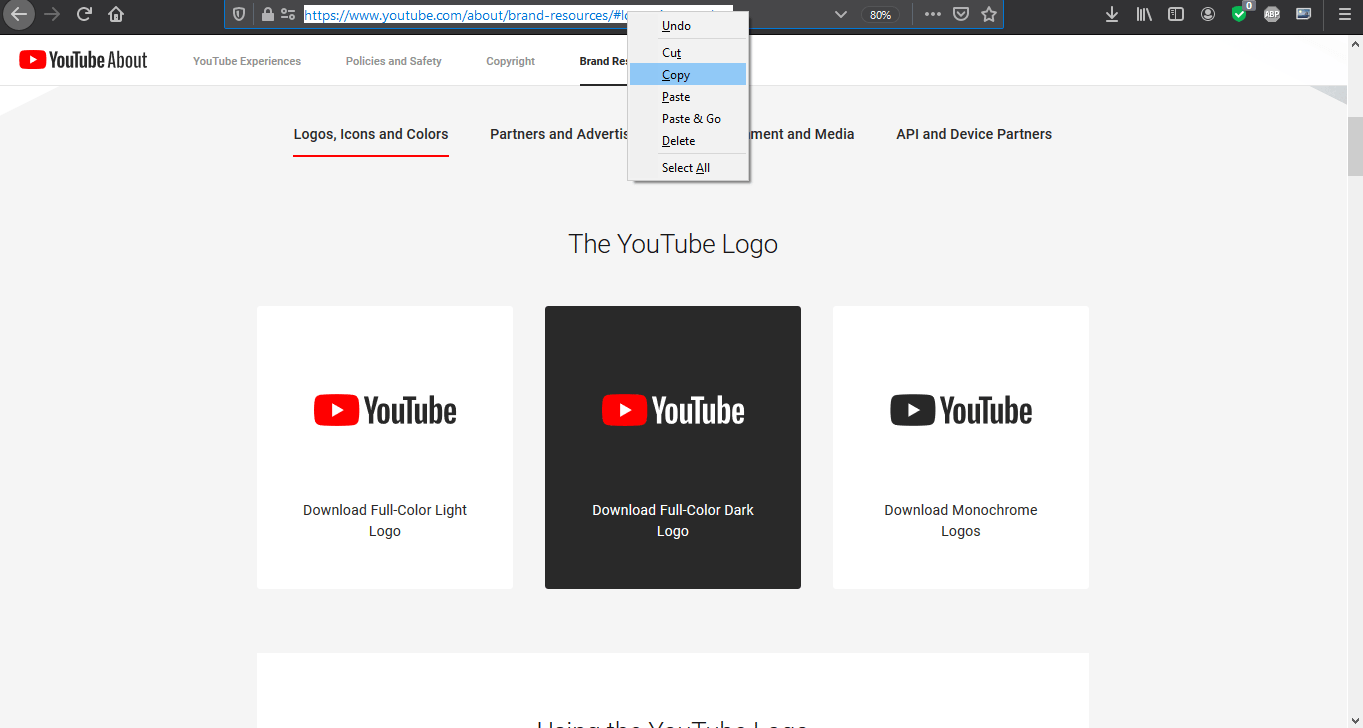
Task: Go back with the browser Back arrow
Action: tap(19, 14)
